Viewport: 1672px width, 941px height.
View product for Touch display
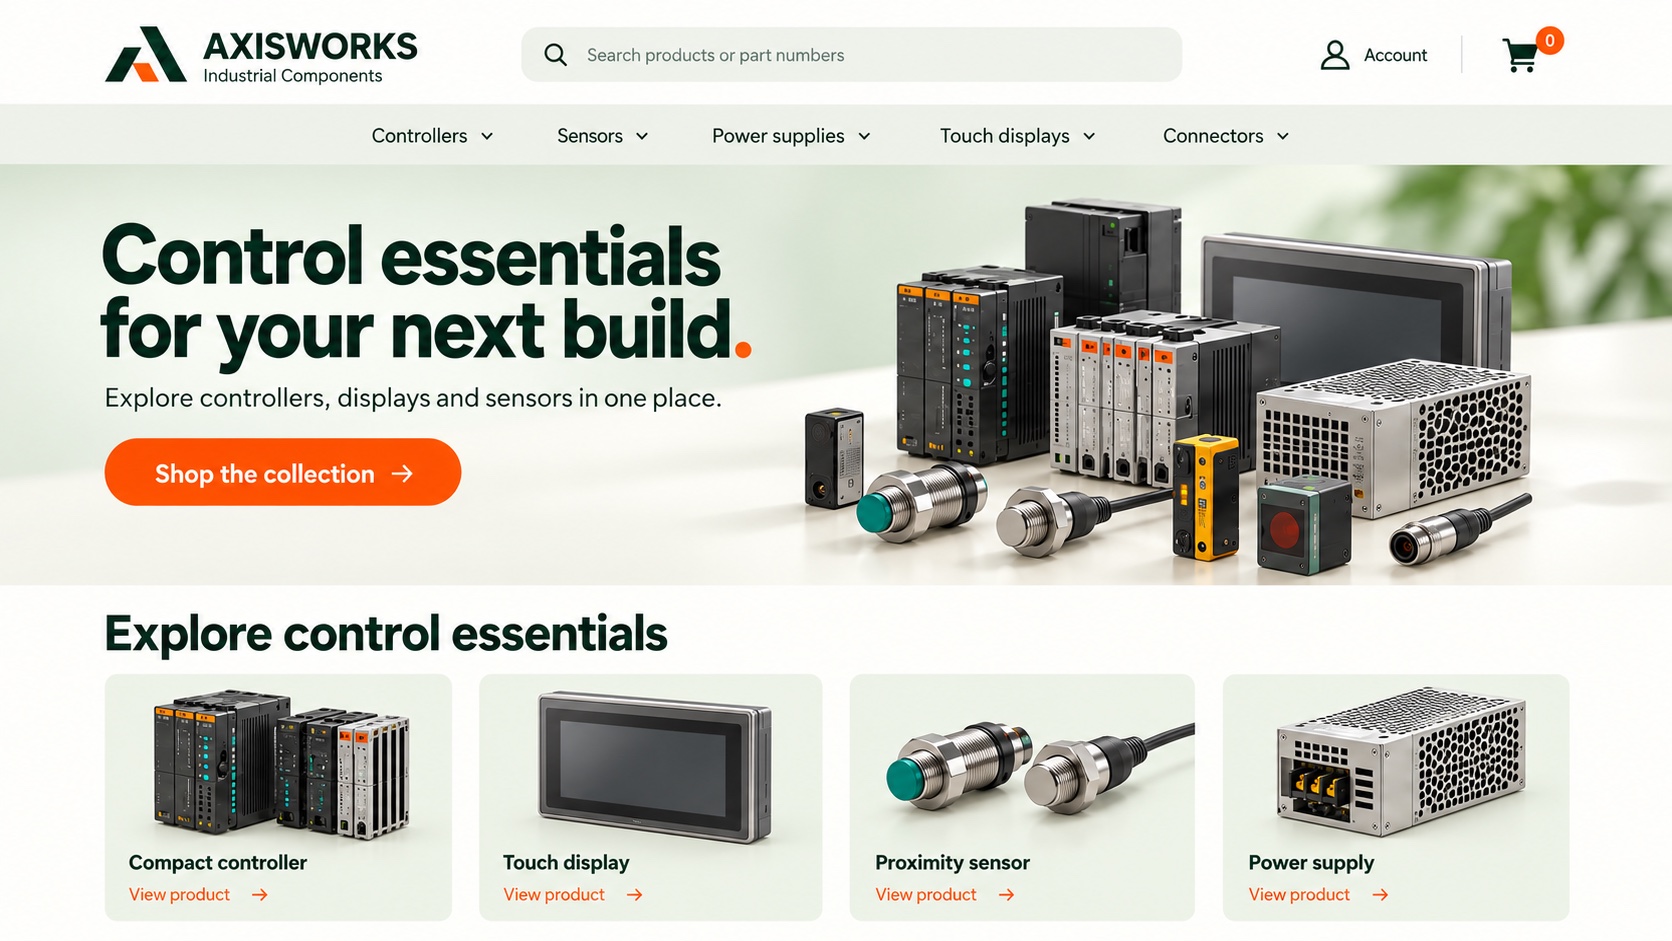573,895
